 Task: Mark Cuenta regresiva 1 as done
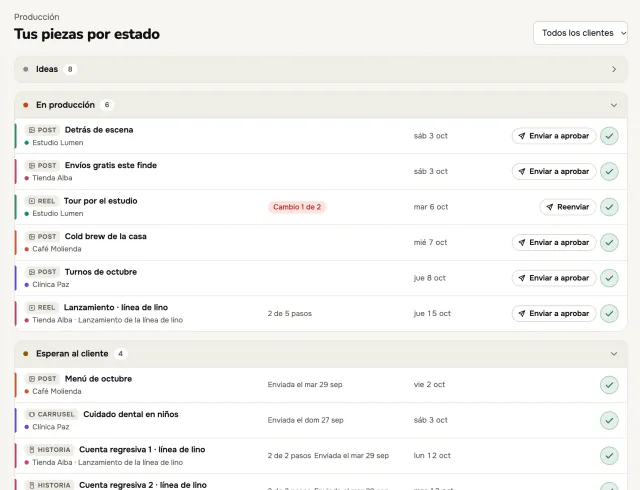(609, 456)
